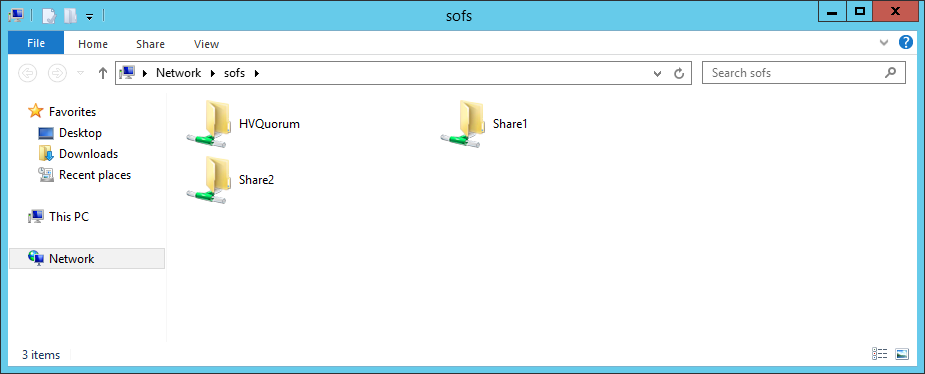This screenshot has height=374, width=925.
Task: Click the search magnifier icon
Action: [891, 73]
